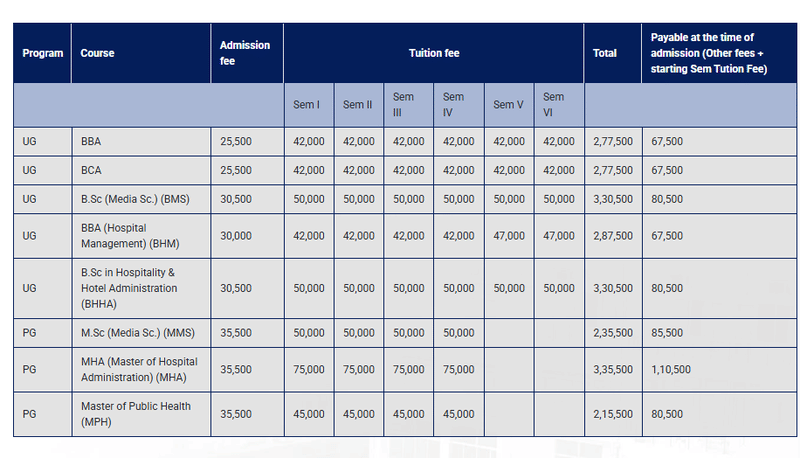The image size is (800, 458).
Task: Click the 2,15,500 total for MPH
Action: coord(612,414)
